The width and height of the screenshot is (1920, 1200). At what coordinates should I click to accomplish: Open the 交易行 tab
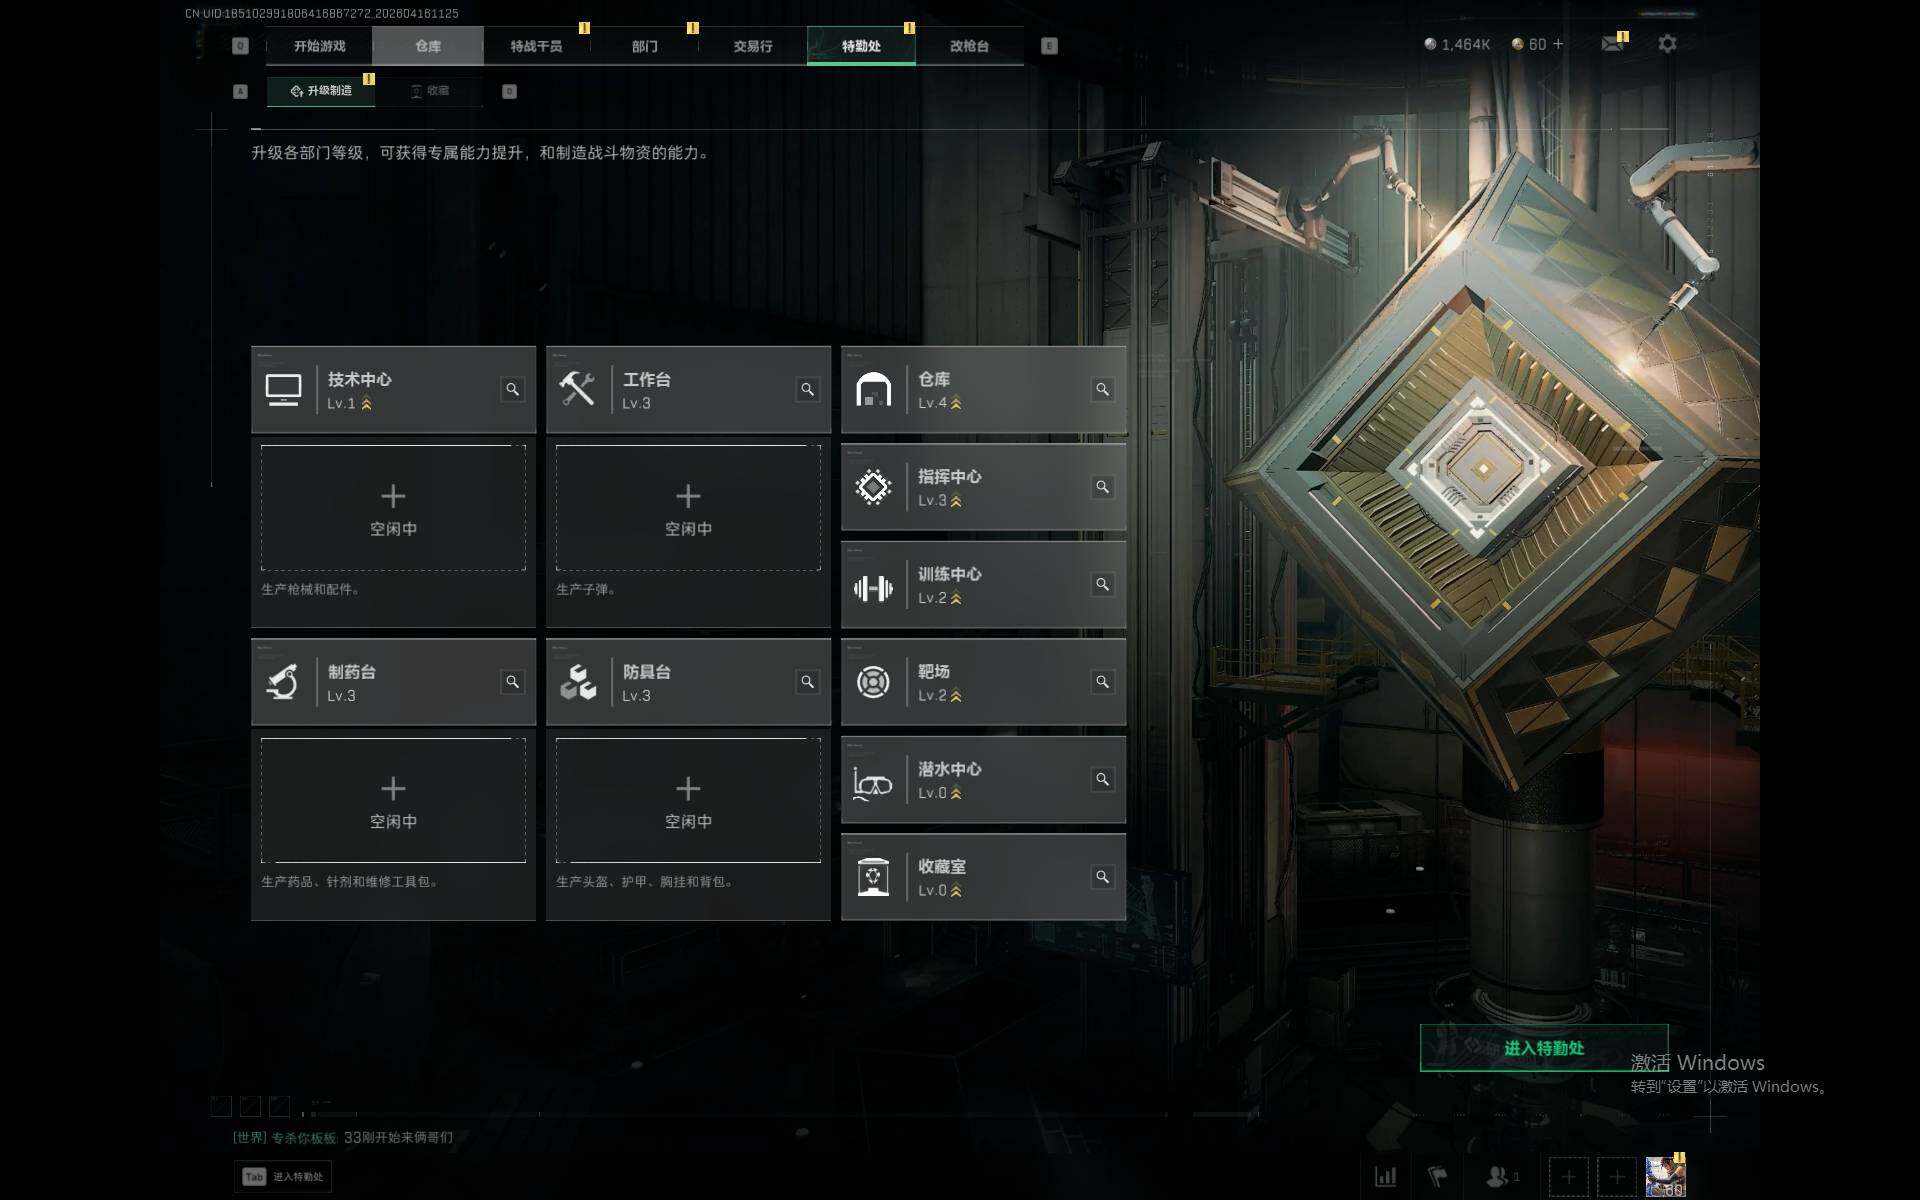click(752, 46)
